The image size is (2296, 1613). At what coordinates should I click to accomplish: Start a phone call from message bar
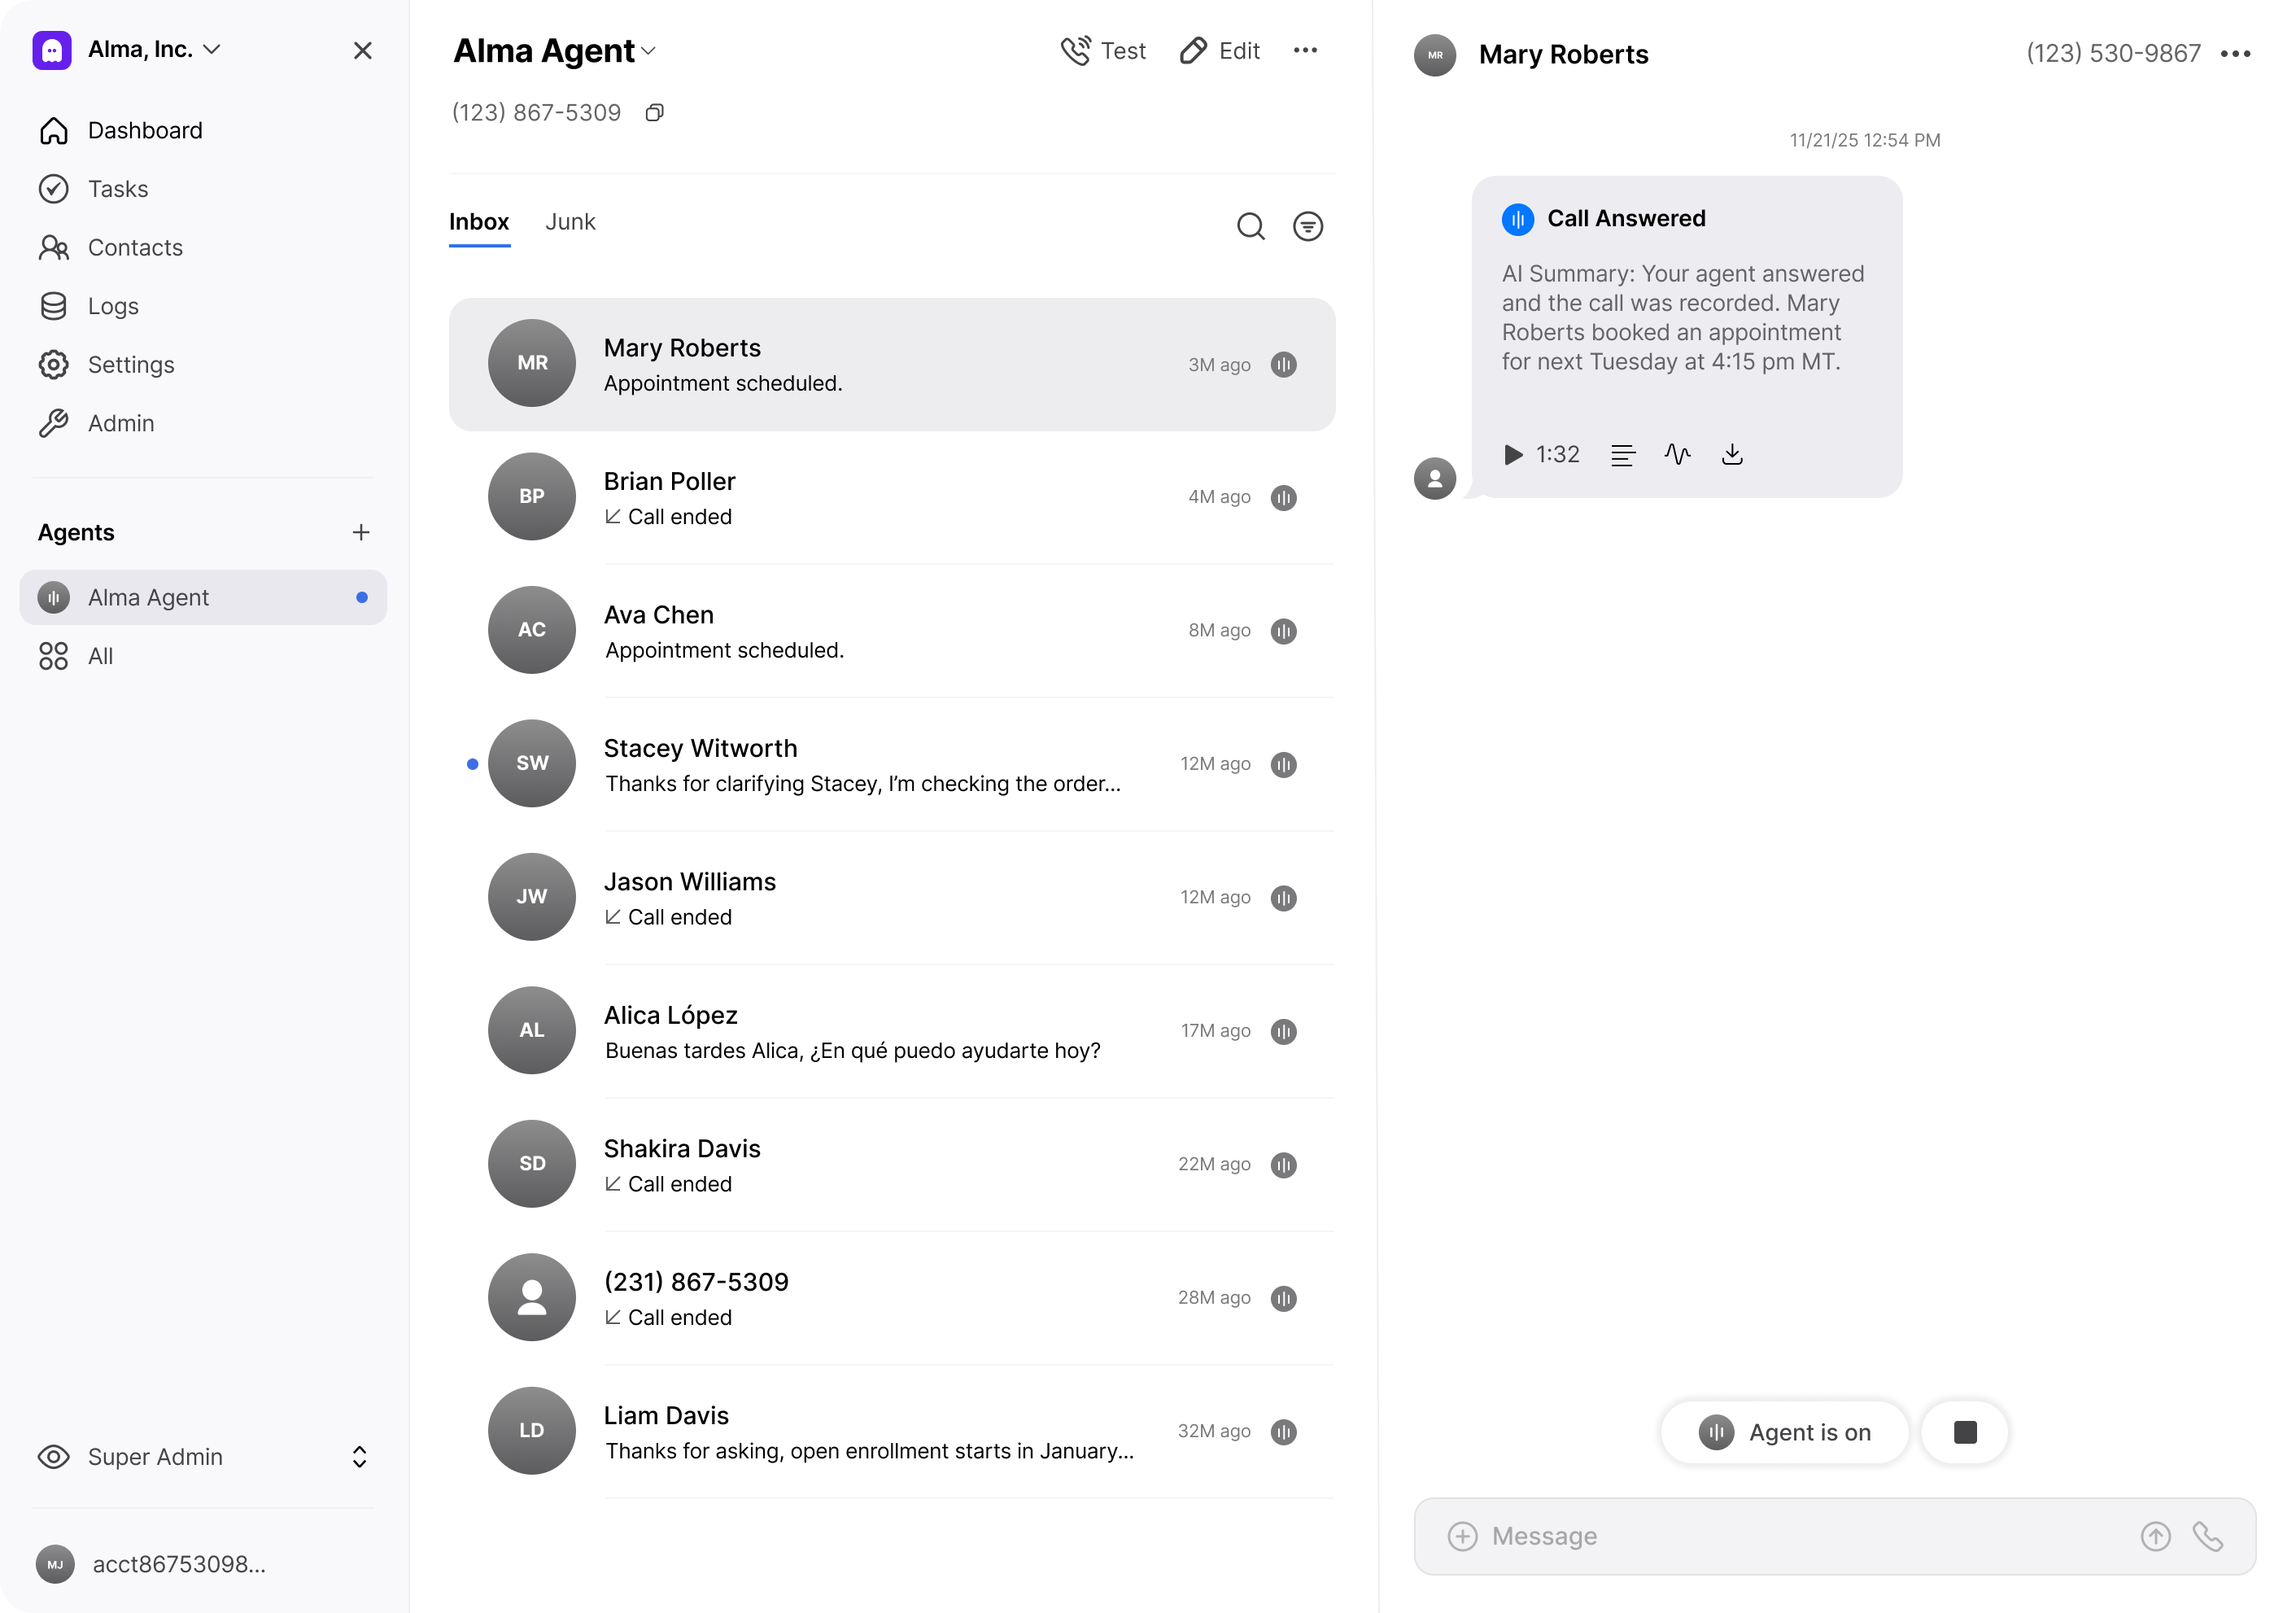(2207, 1536)
